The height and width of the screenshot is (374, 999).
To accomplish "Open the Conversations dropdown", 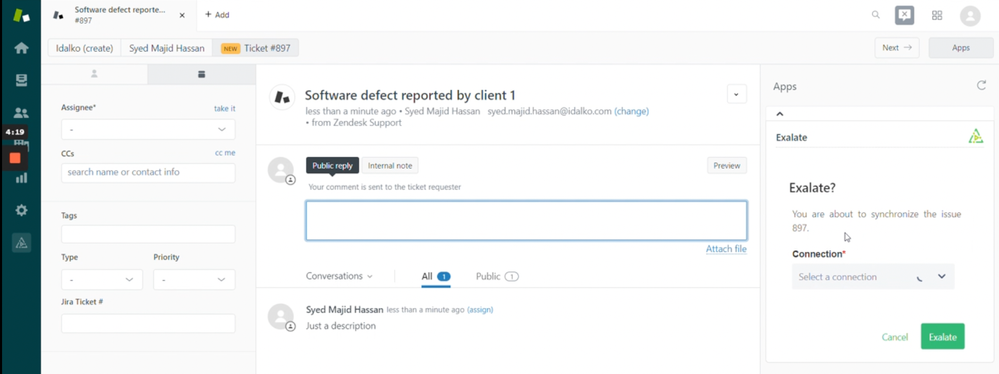I will [339, 277].
